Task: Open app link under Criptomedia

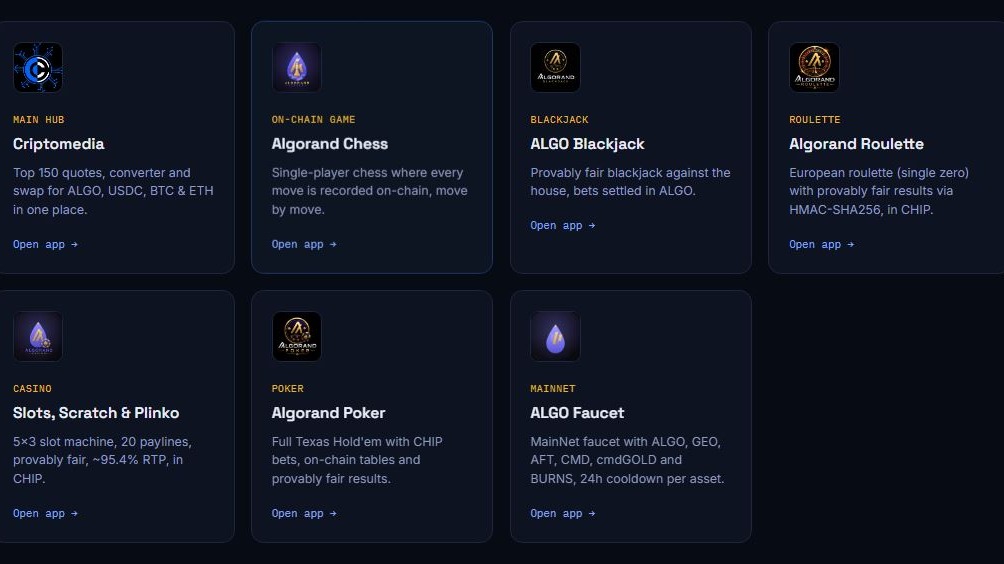Action: click(x=45, y=244)
